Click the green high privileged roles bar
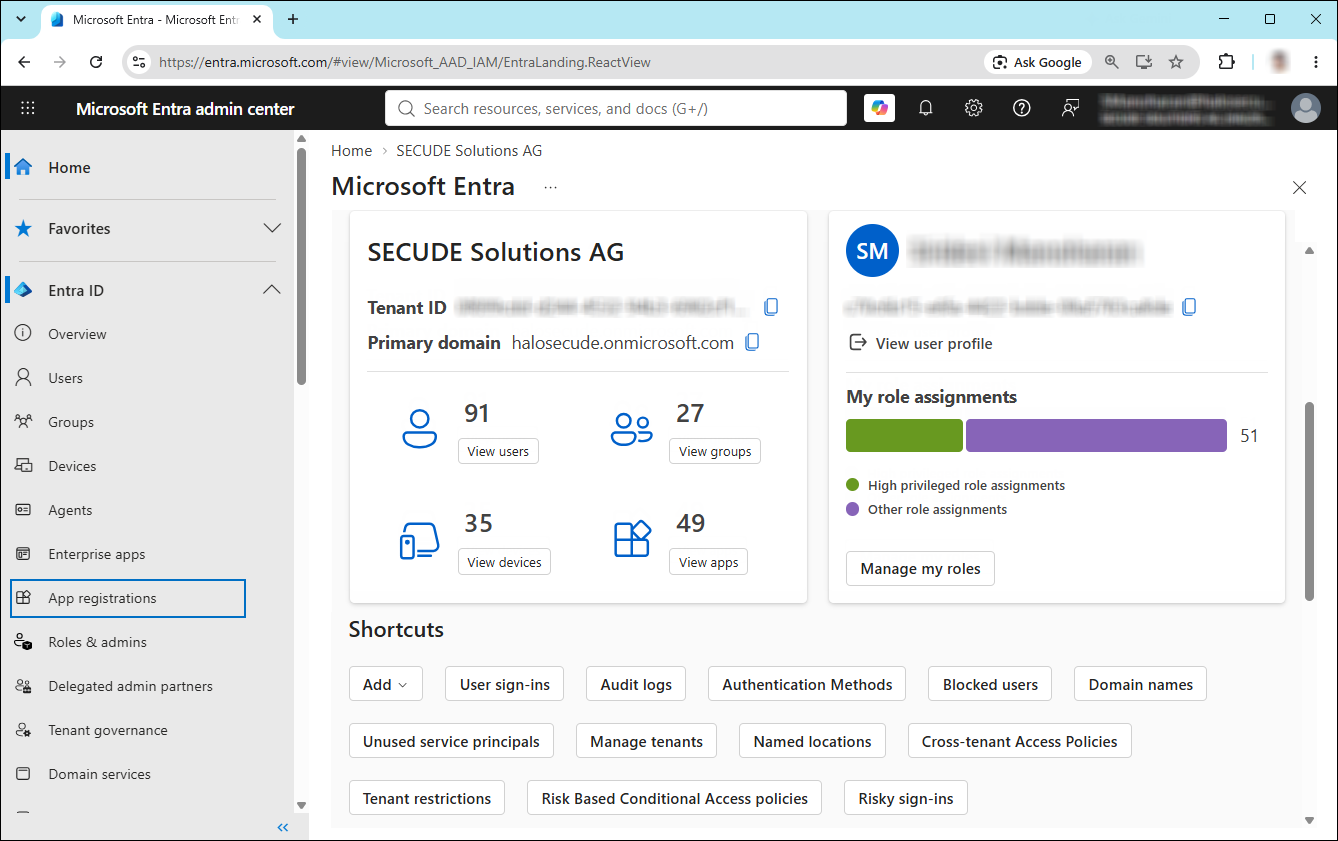 point(904,436)
